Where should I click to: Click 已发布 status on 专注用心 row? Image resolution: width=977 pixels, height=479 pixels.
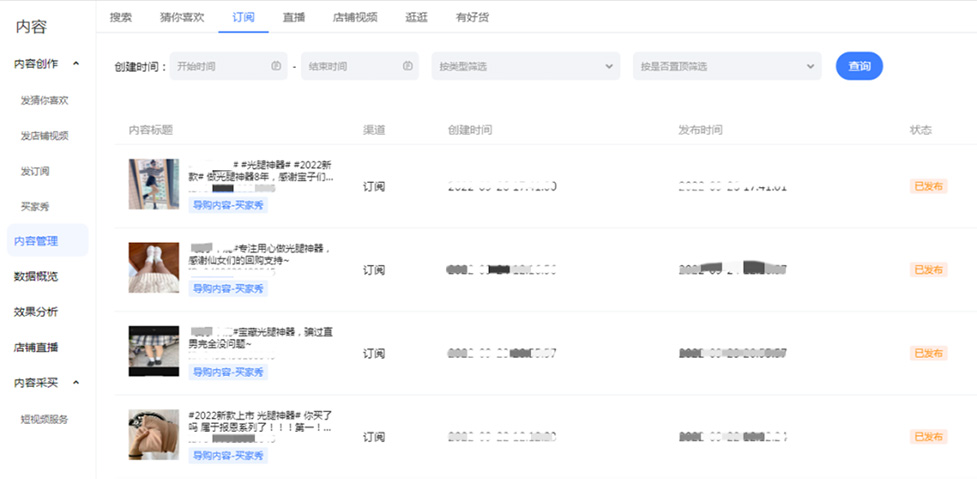tap(928, 270)
